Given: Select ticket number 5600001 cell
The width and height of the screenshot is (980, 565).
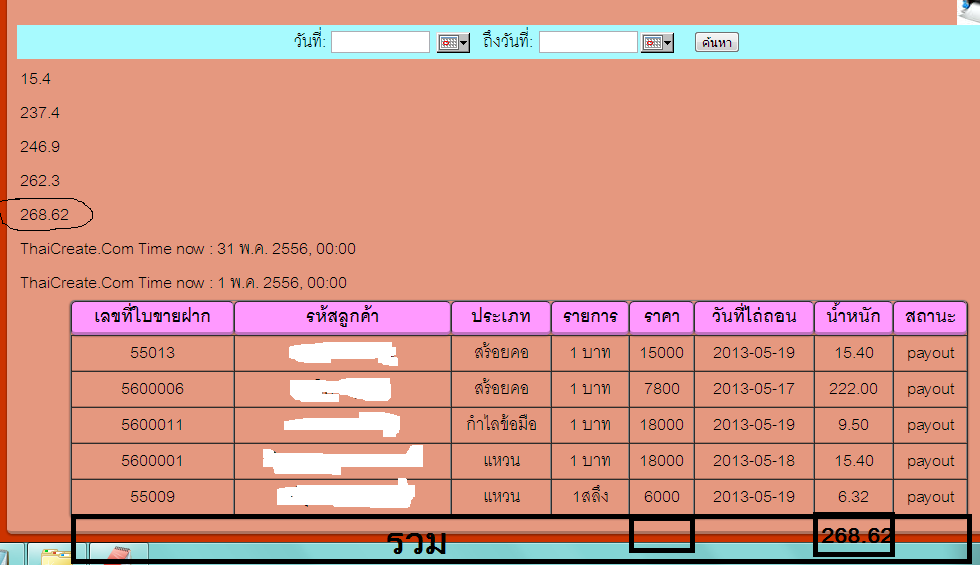Looking at the screenshot, I should (x=152, y=461).
